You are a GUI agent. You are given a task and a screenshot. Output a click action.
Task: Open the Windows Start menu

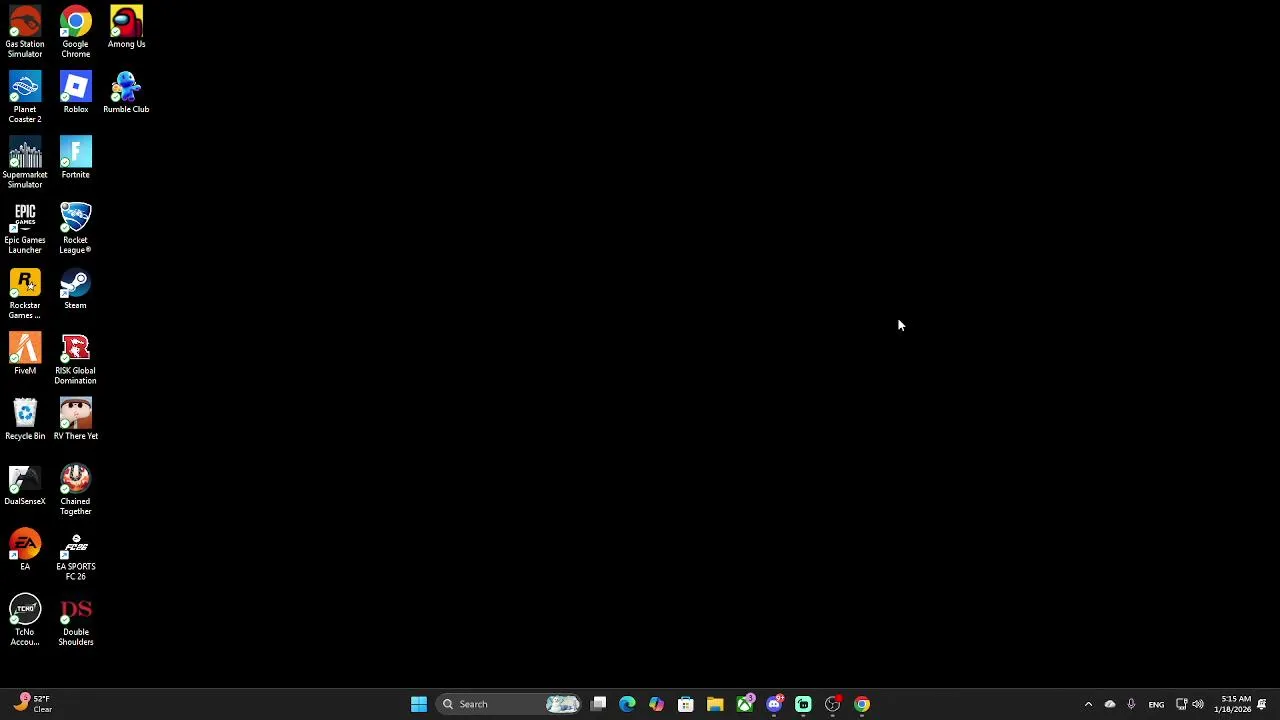pyautogui.click(x=419, y=704)
